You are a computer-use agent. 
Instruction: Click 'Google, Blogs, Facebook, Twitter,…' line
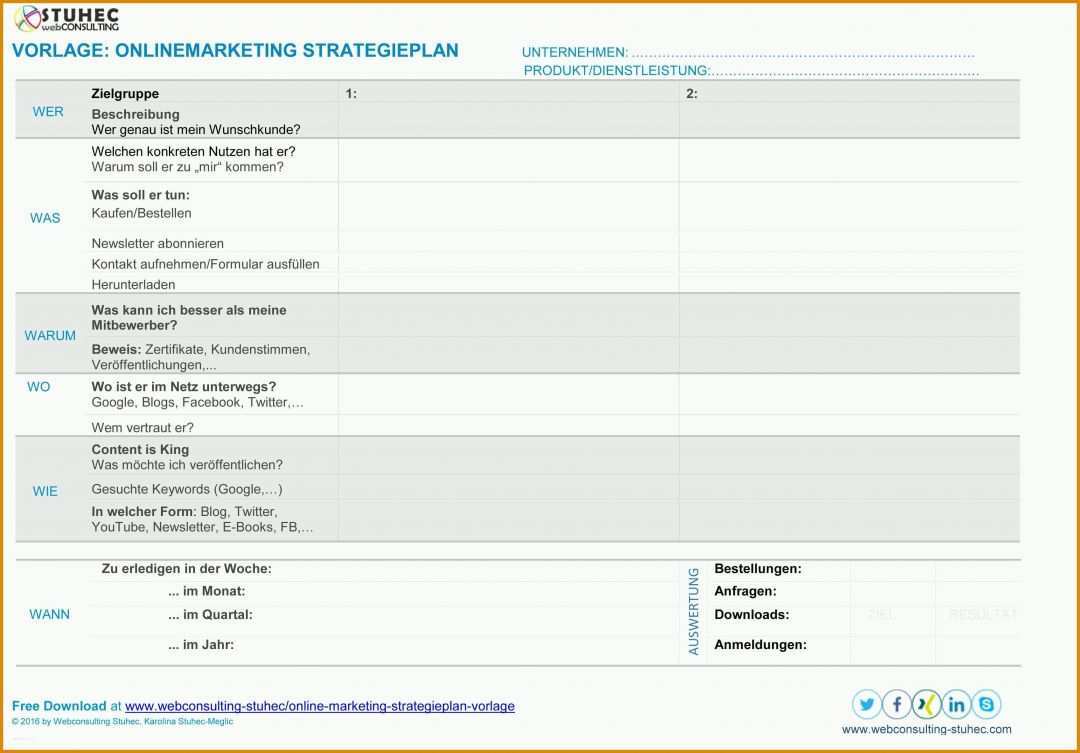(197, 402)
